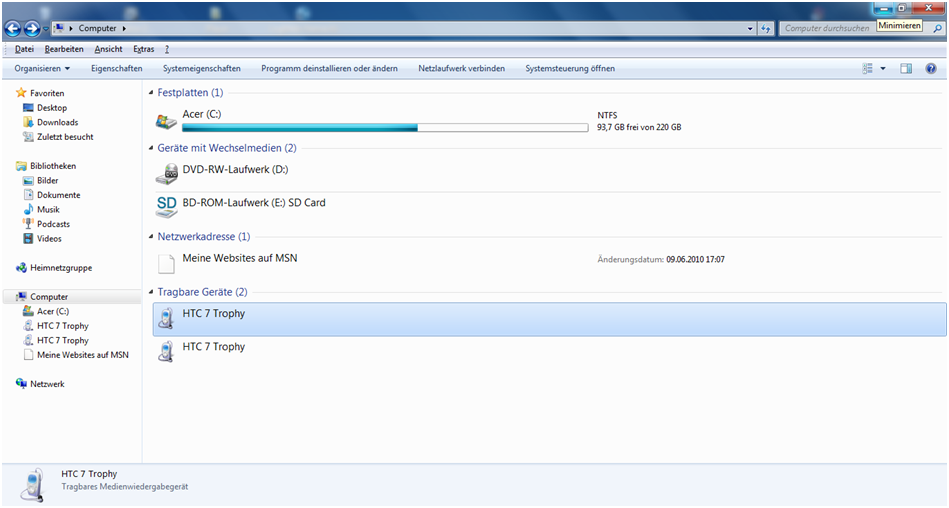Screen dimensions: 949x508
Task: Click the Back navigation arrow
Action: [x=13, y=28]
